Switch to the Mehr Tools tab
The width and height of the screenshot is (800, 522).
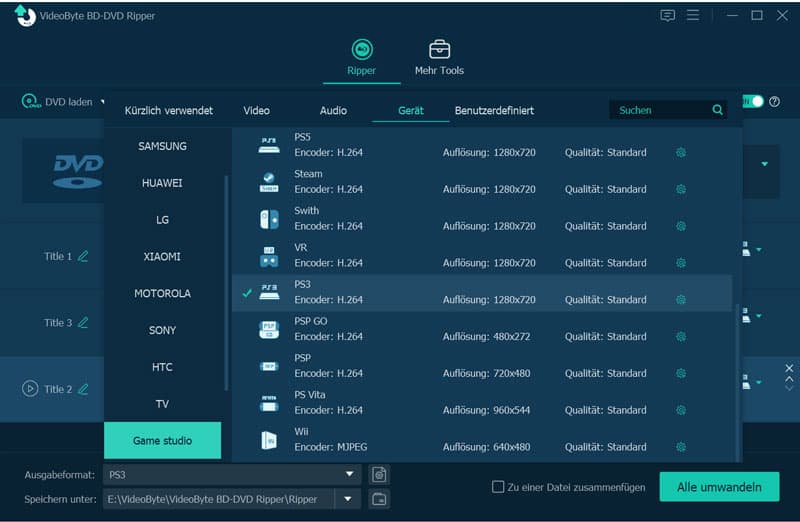pyautogui.click(x=439, y=58)
